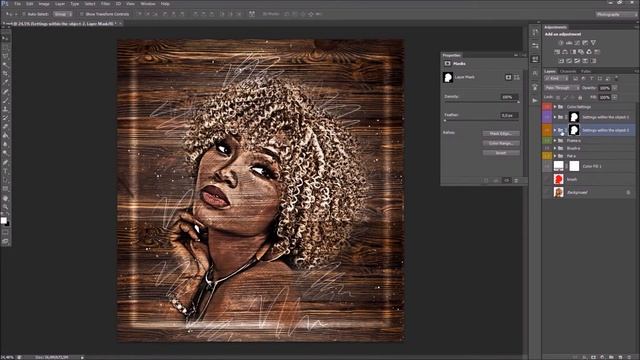Add a Levels adjustment
This screenshot has width=640, height=360.
coord(569,43)
